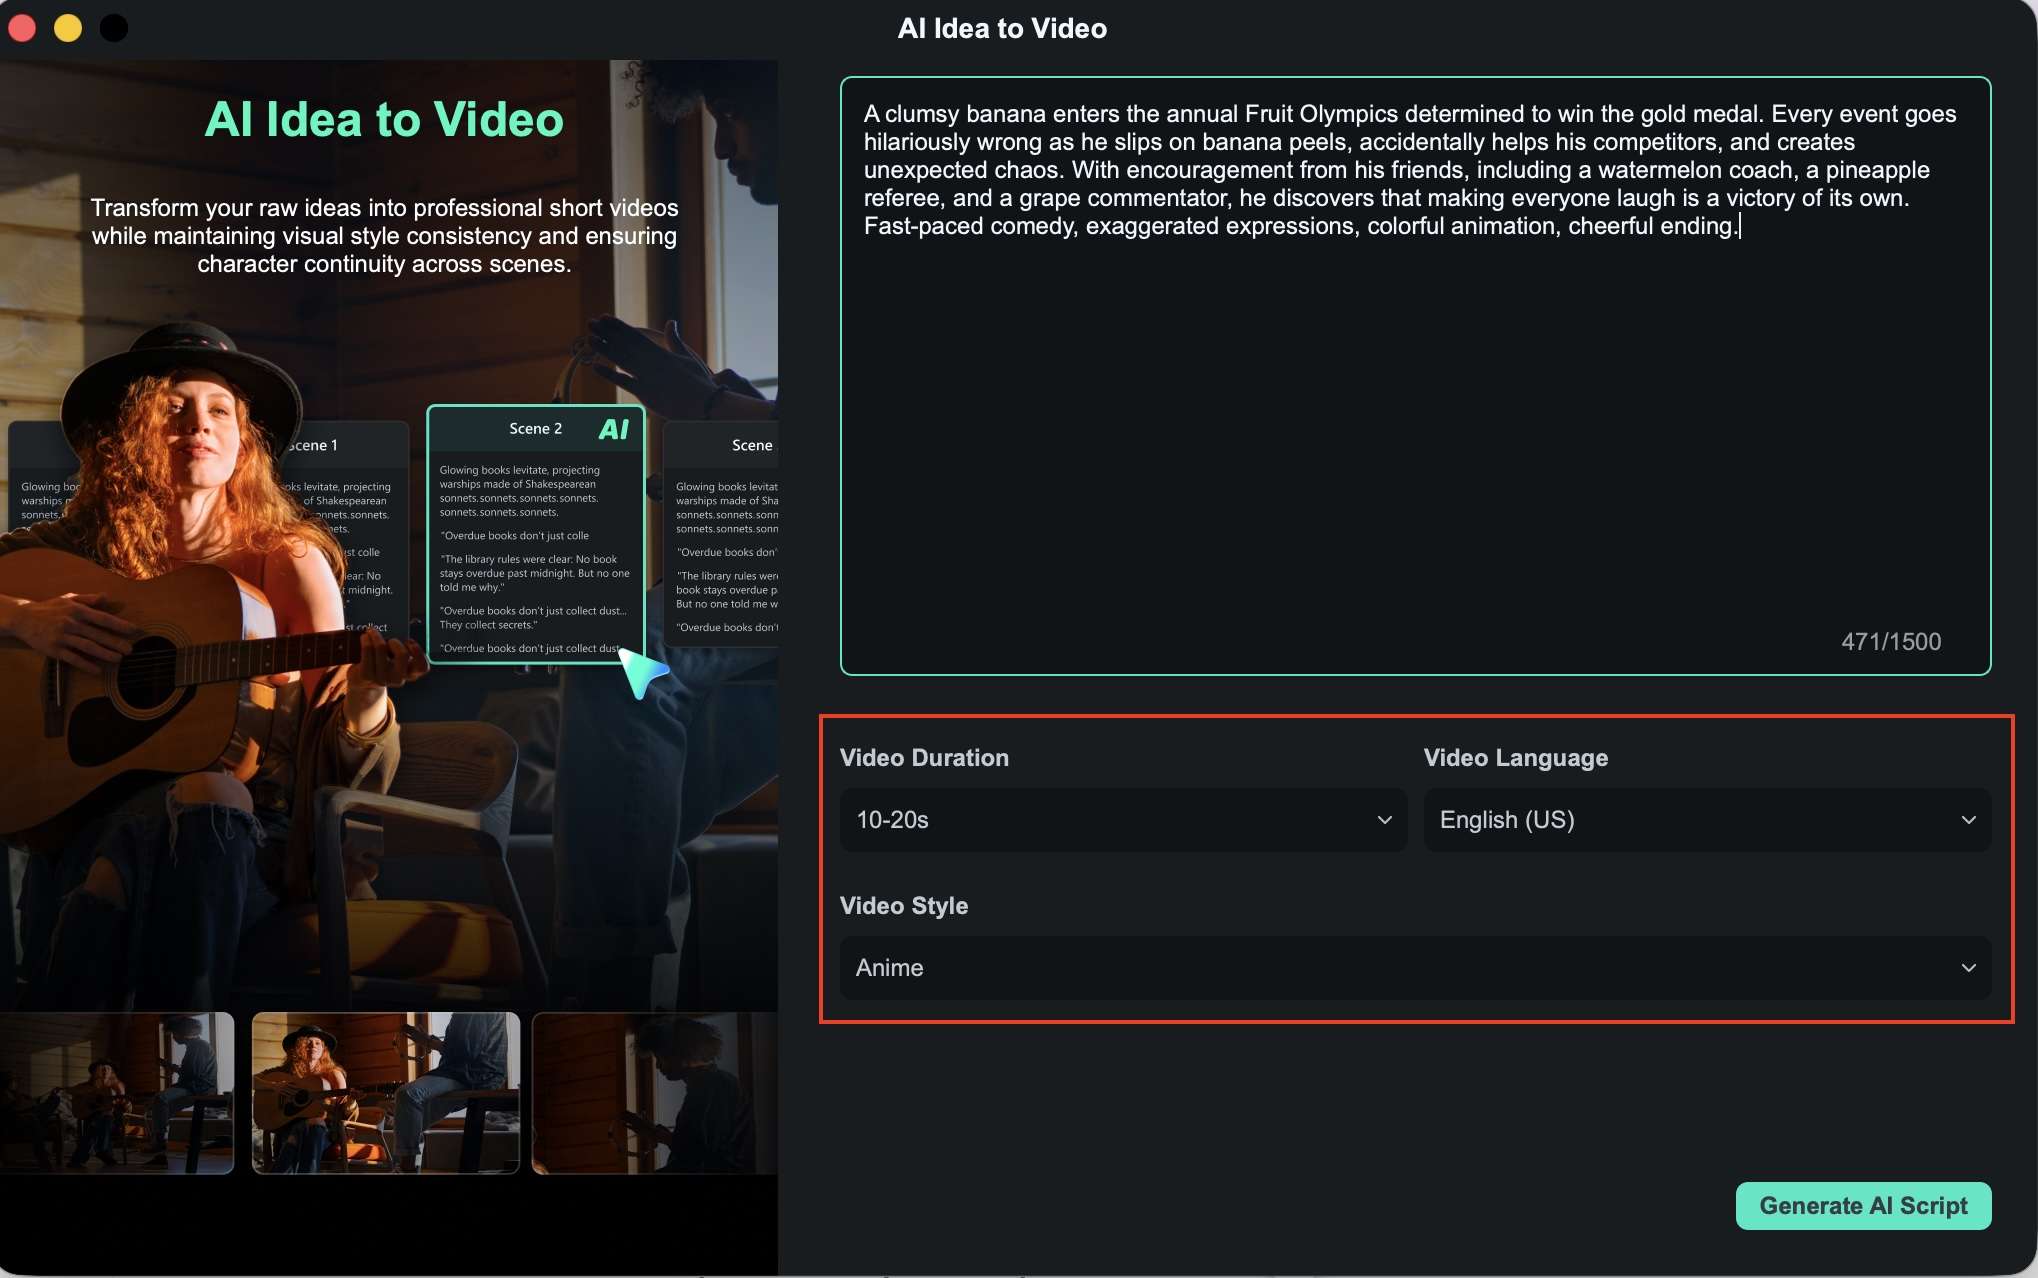Click the third dark silhouette thumbnail
The height and width of the screenshot is (1278, 2038).
coord(655,1092)
